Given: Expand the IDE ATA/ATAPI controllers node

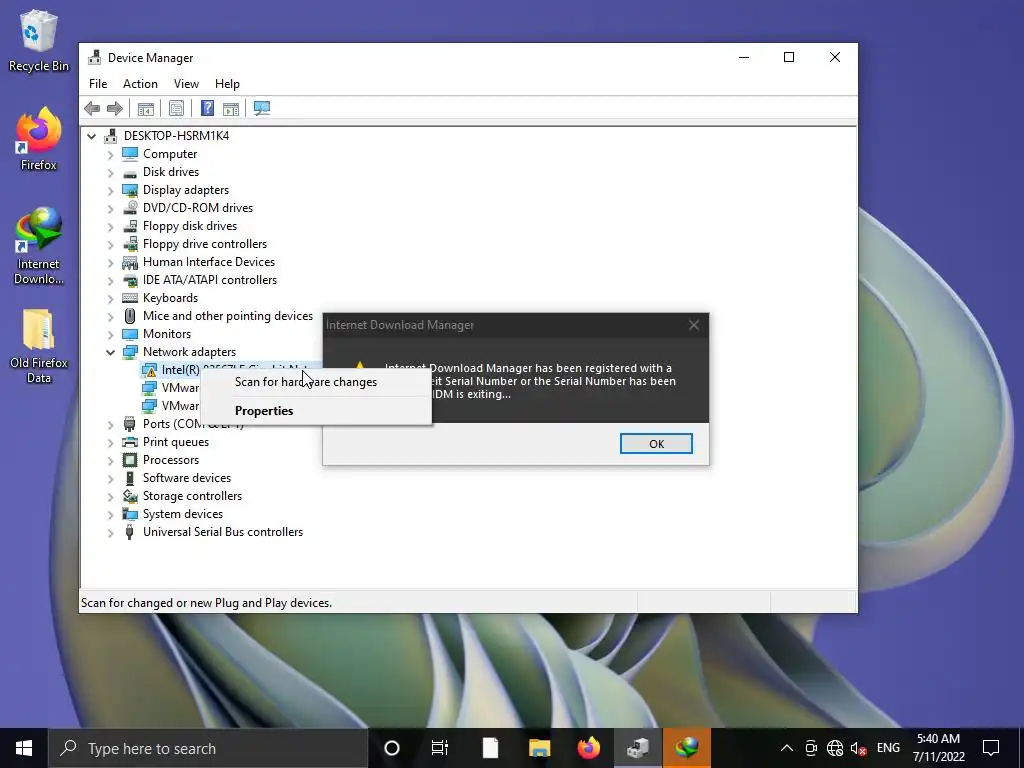Looking at the screenshot, I should (x=110, y=280).
